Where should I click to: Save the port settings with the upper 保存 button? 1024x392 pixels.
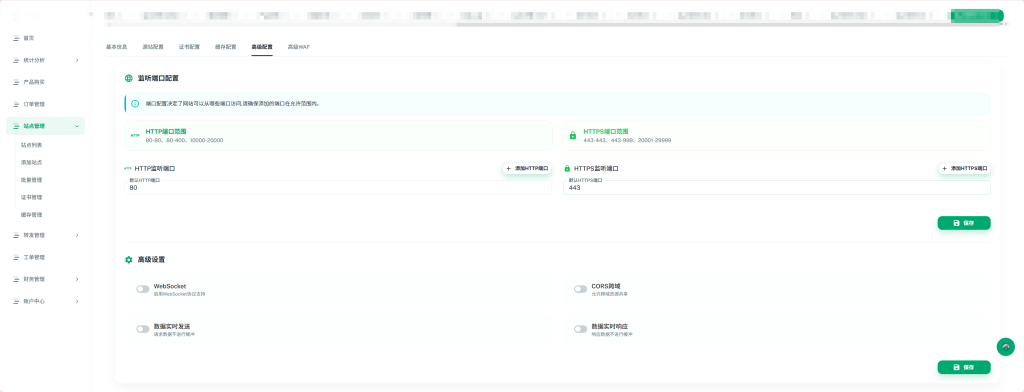[964, 223]
